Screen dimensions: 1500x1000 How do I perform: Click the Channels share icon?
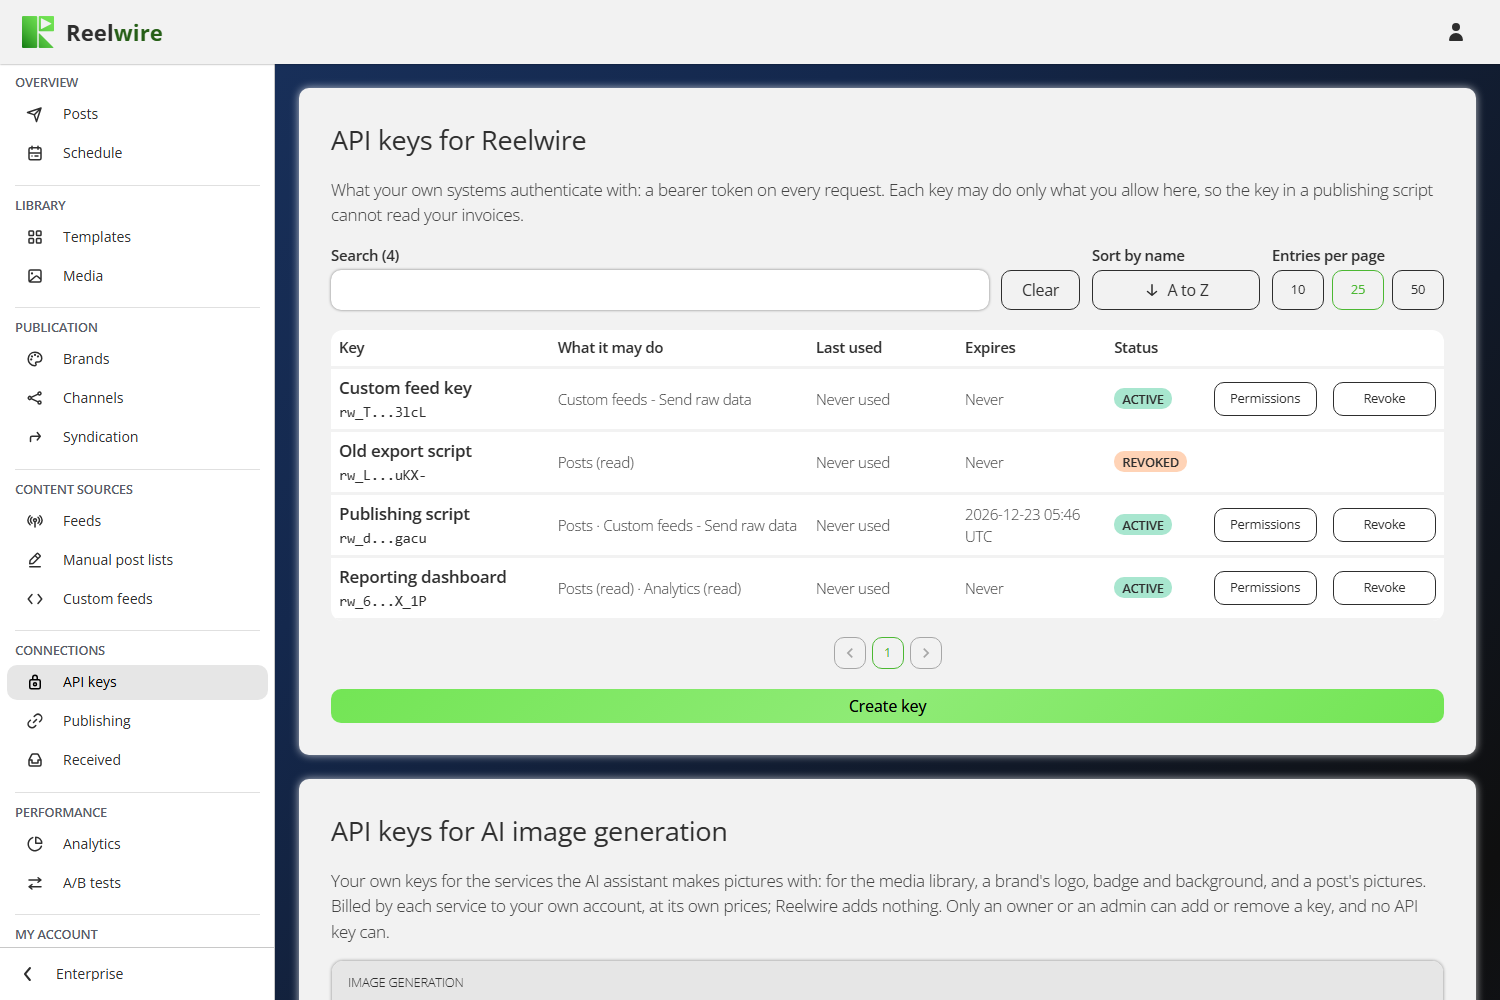(35, 398)
